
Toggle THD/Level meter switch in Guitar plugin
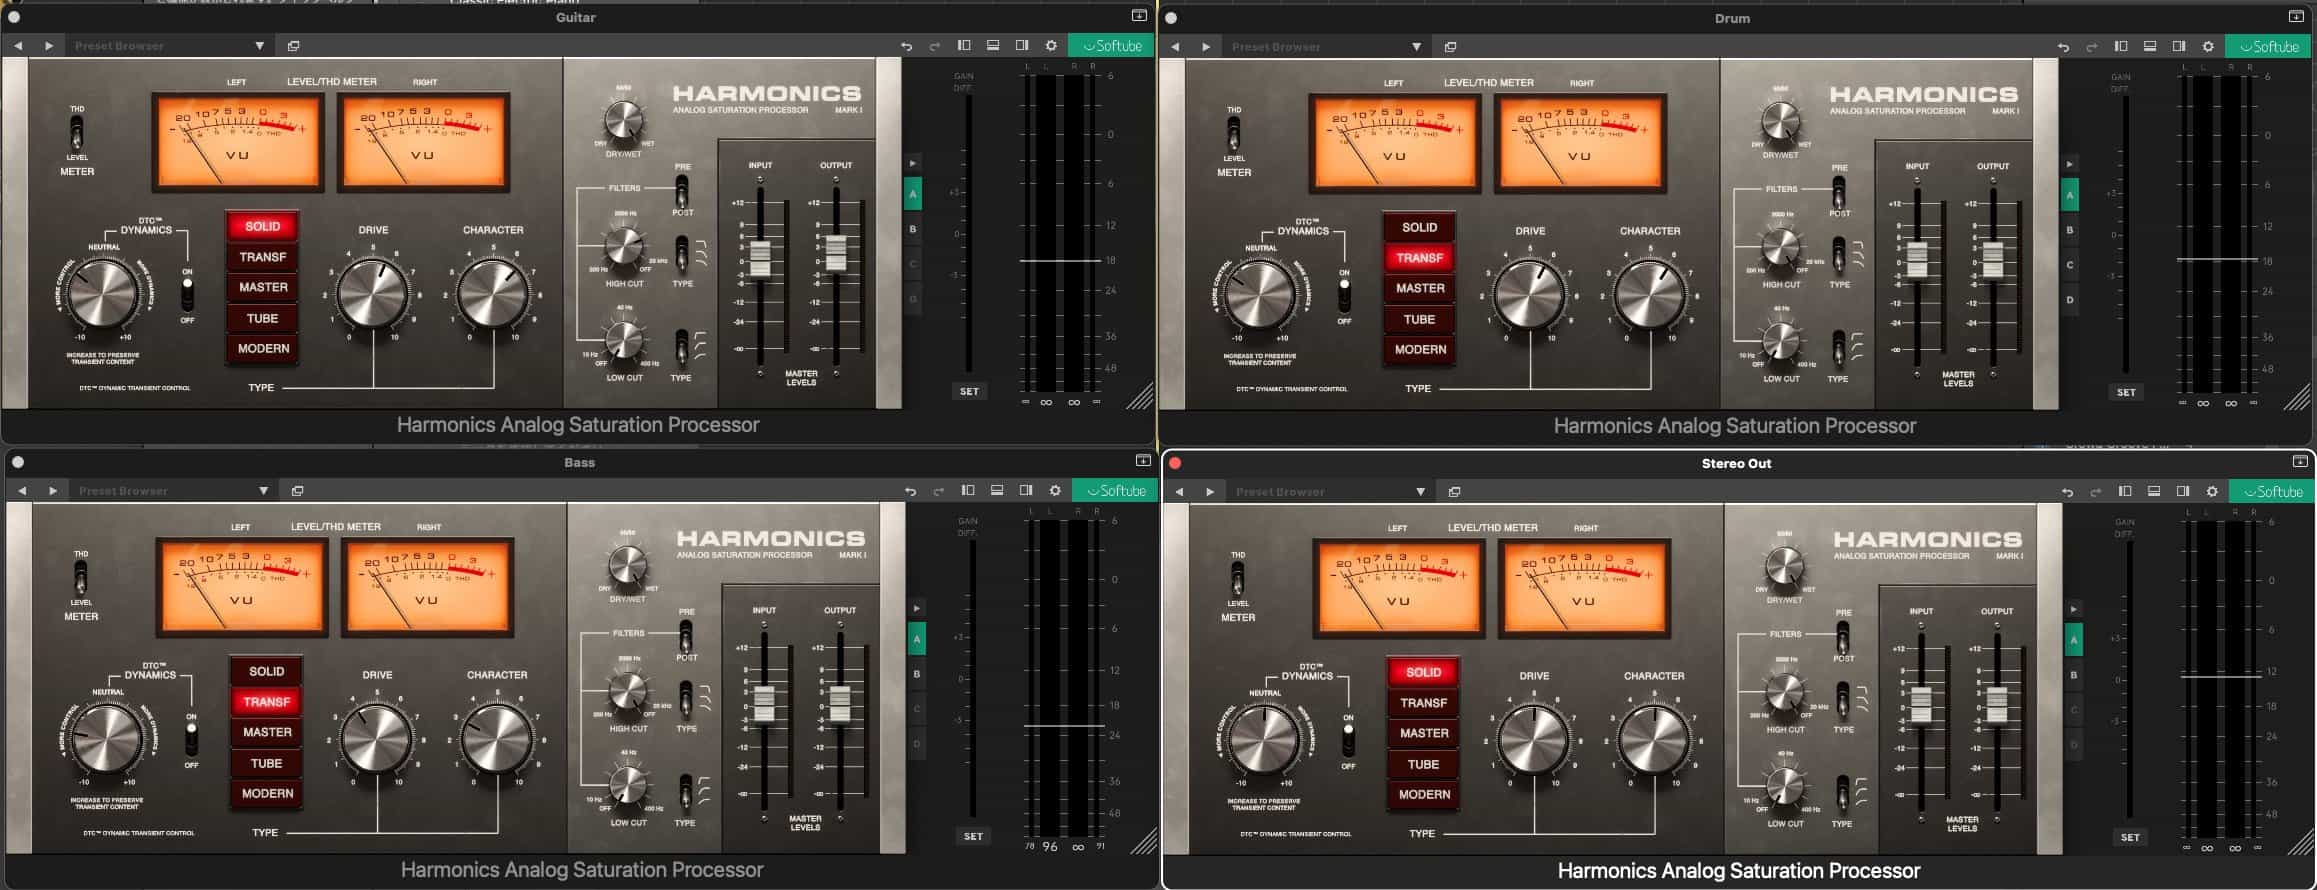point(77,132)
